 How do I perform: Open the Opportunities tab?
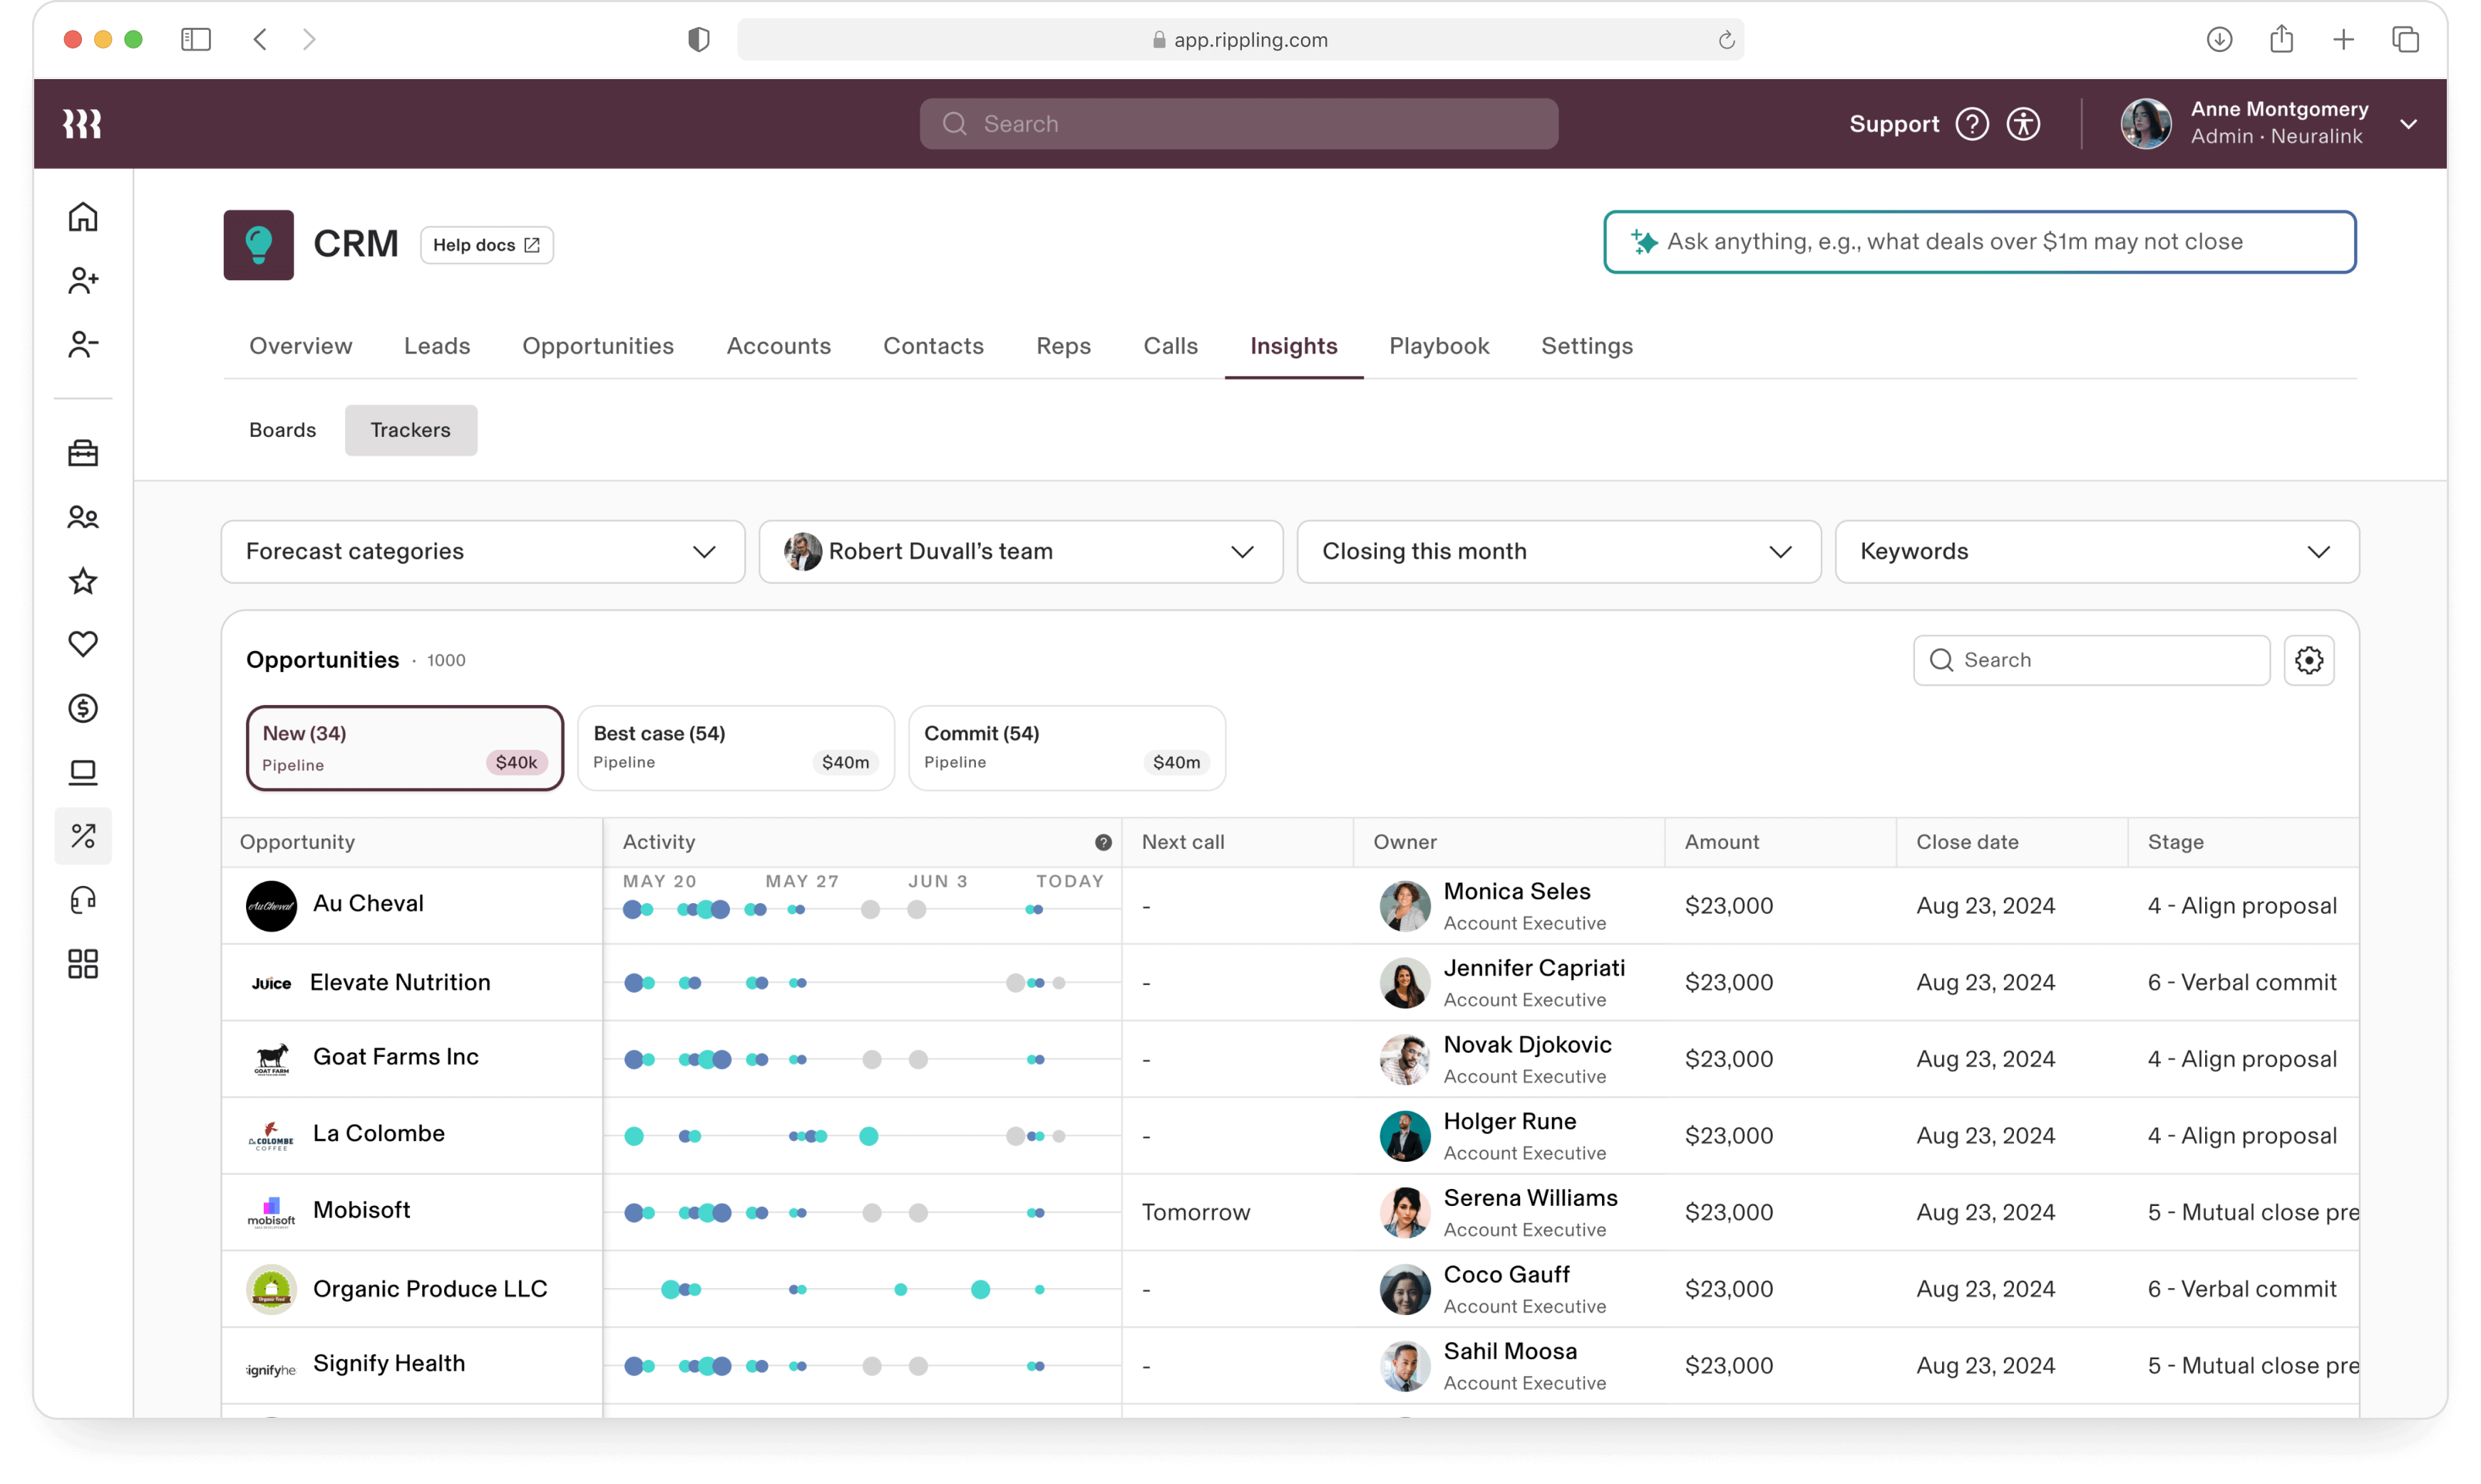(598, 346)
